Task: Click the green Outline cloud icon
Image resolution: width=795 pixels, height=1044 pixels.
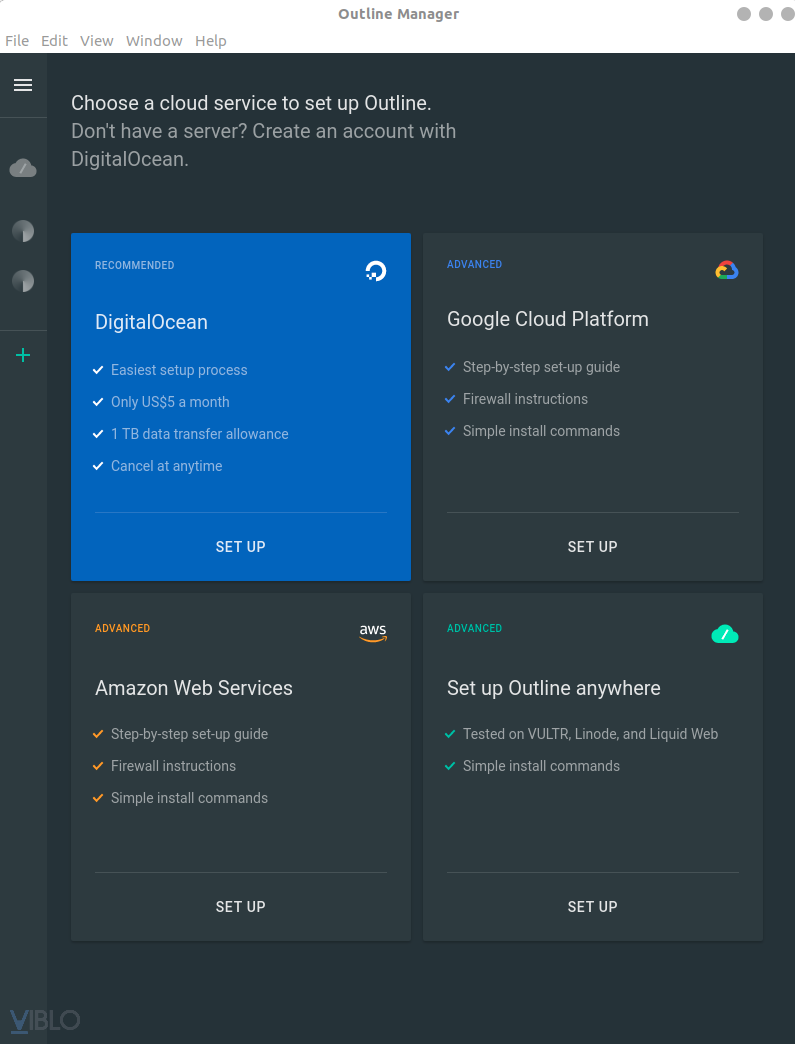Action: tap(725, 633)
